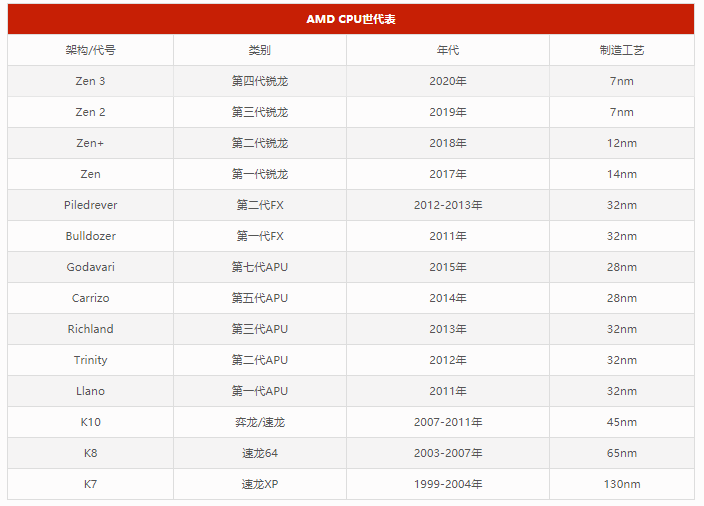Select the 架构/代号 column header

coord(90,50)
